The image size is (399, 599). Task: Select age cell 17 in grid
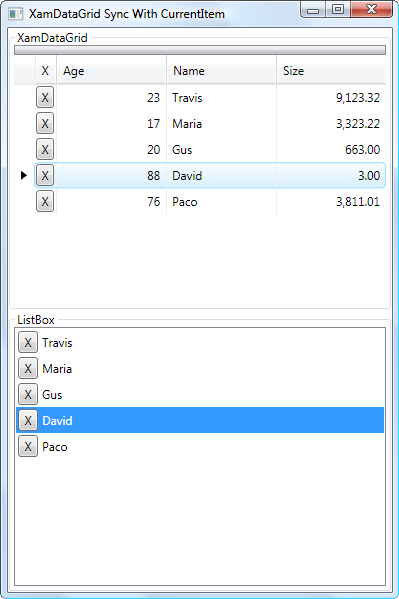pos(111,123)
